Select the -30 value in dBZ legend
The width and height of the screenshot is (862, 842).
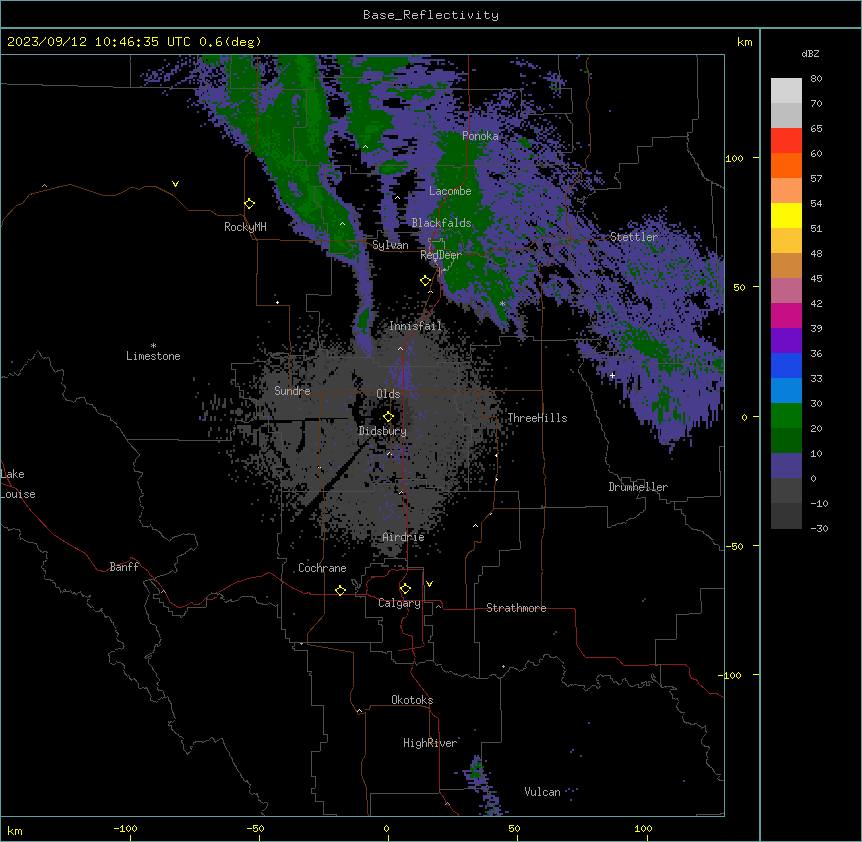819,529
